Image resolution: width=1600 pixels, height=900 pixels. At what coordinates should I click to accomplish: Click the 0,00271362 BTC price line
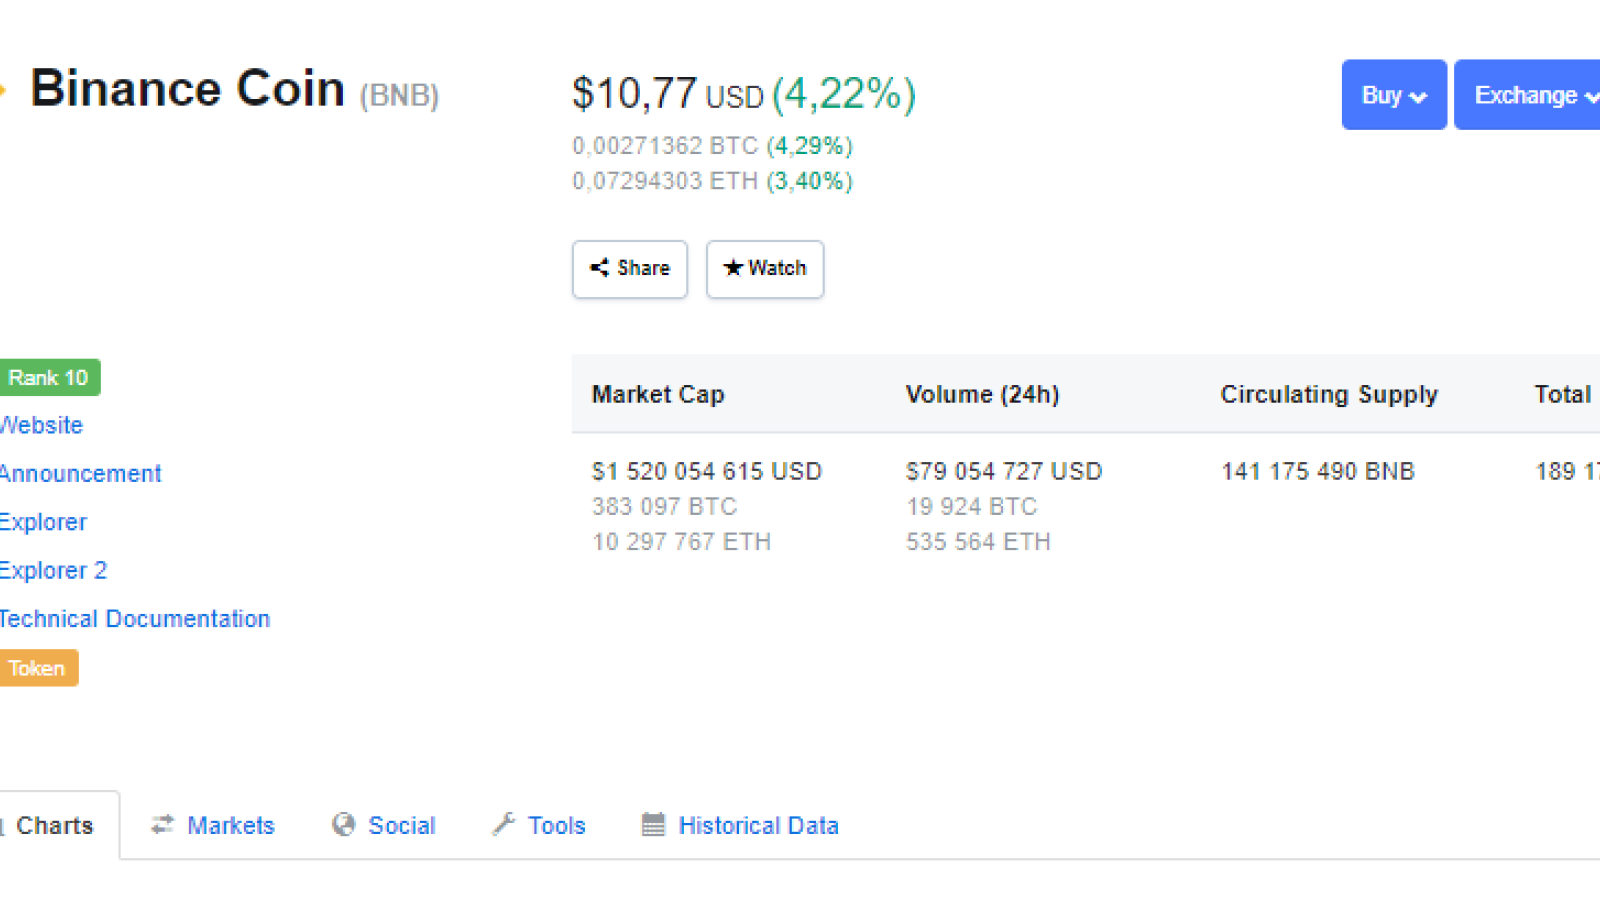click(x=712, y=146)
